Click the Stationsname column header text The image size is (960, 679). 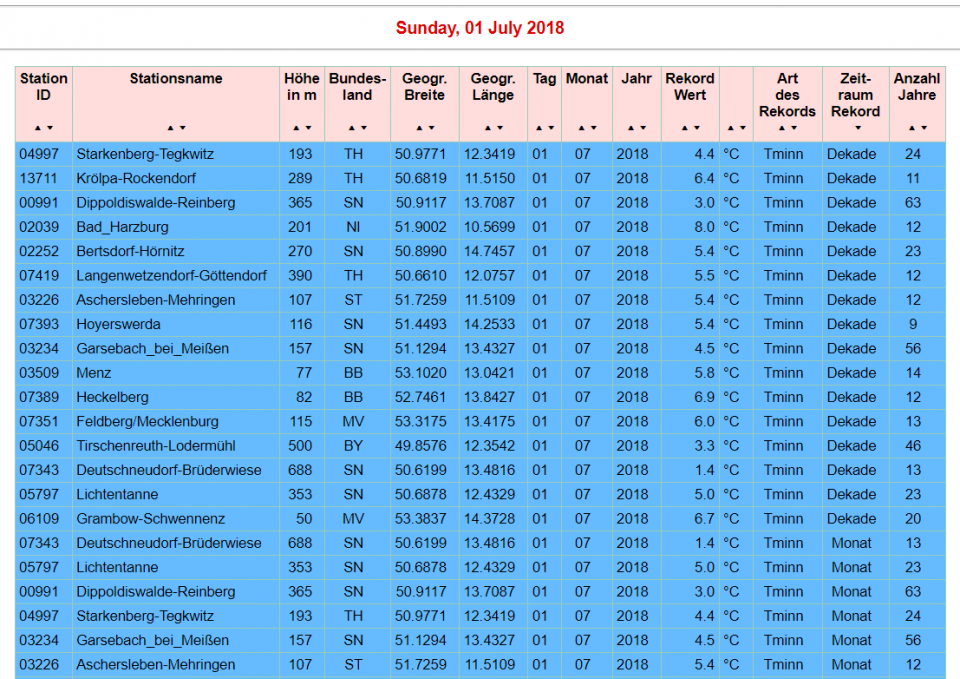(176, 78)
